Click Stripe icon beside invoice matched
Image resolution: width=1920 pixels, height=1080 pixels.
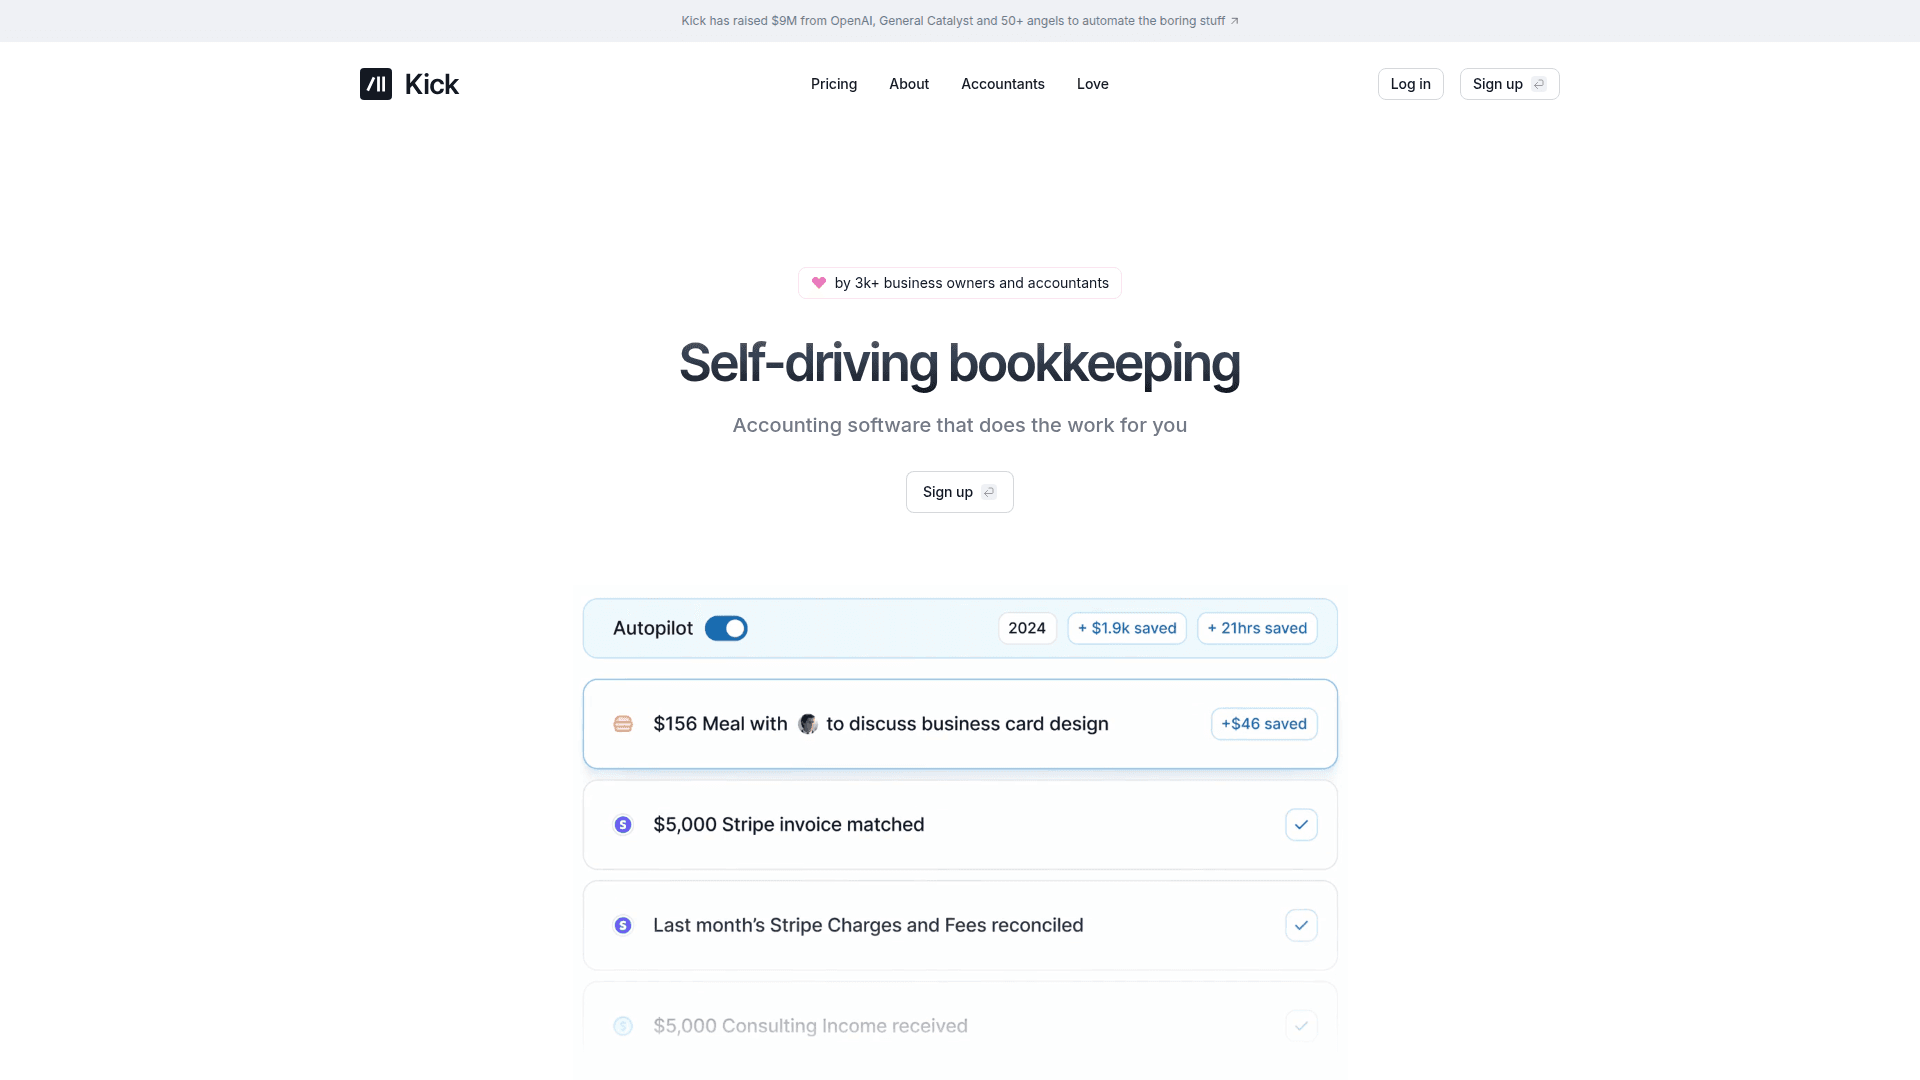click(623, 825)
